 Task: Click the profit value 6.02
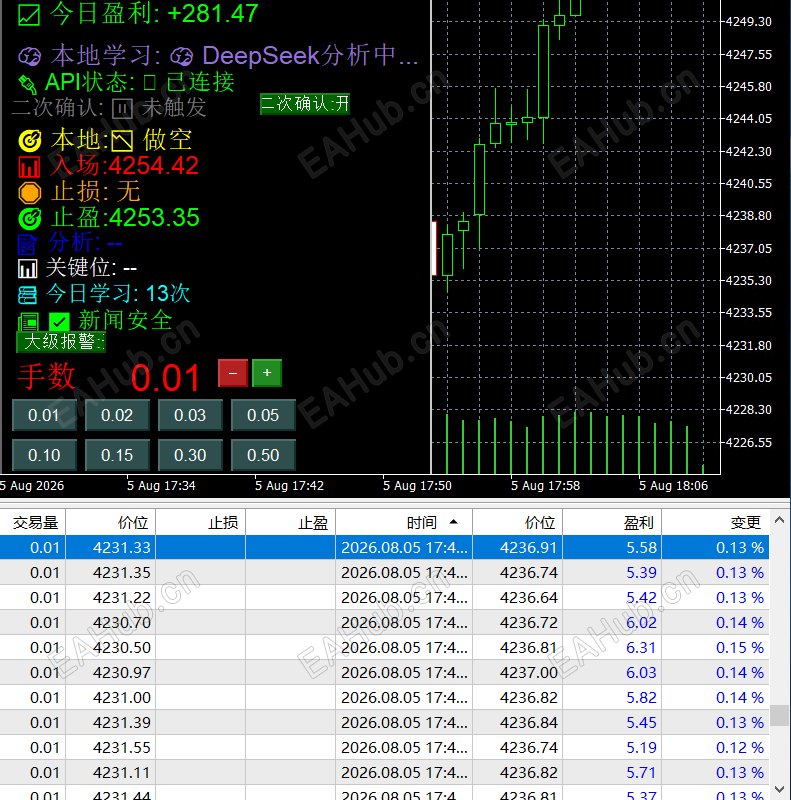(641, 623)
